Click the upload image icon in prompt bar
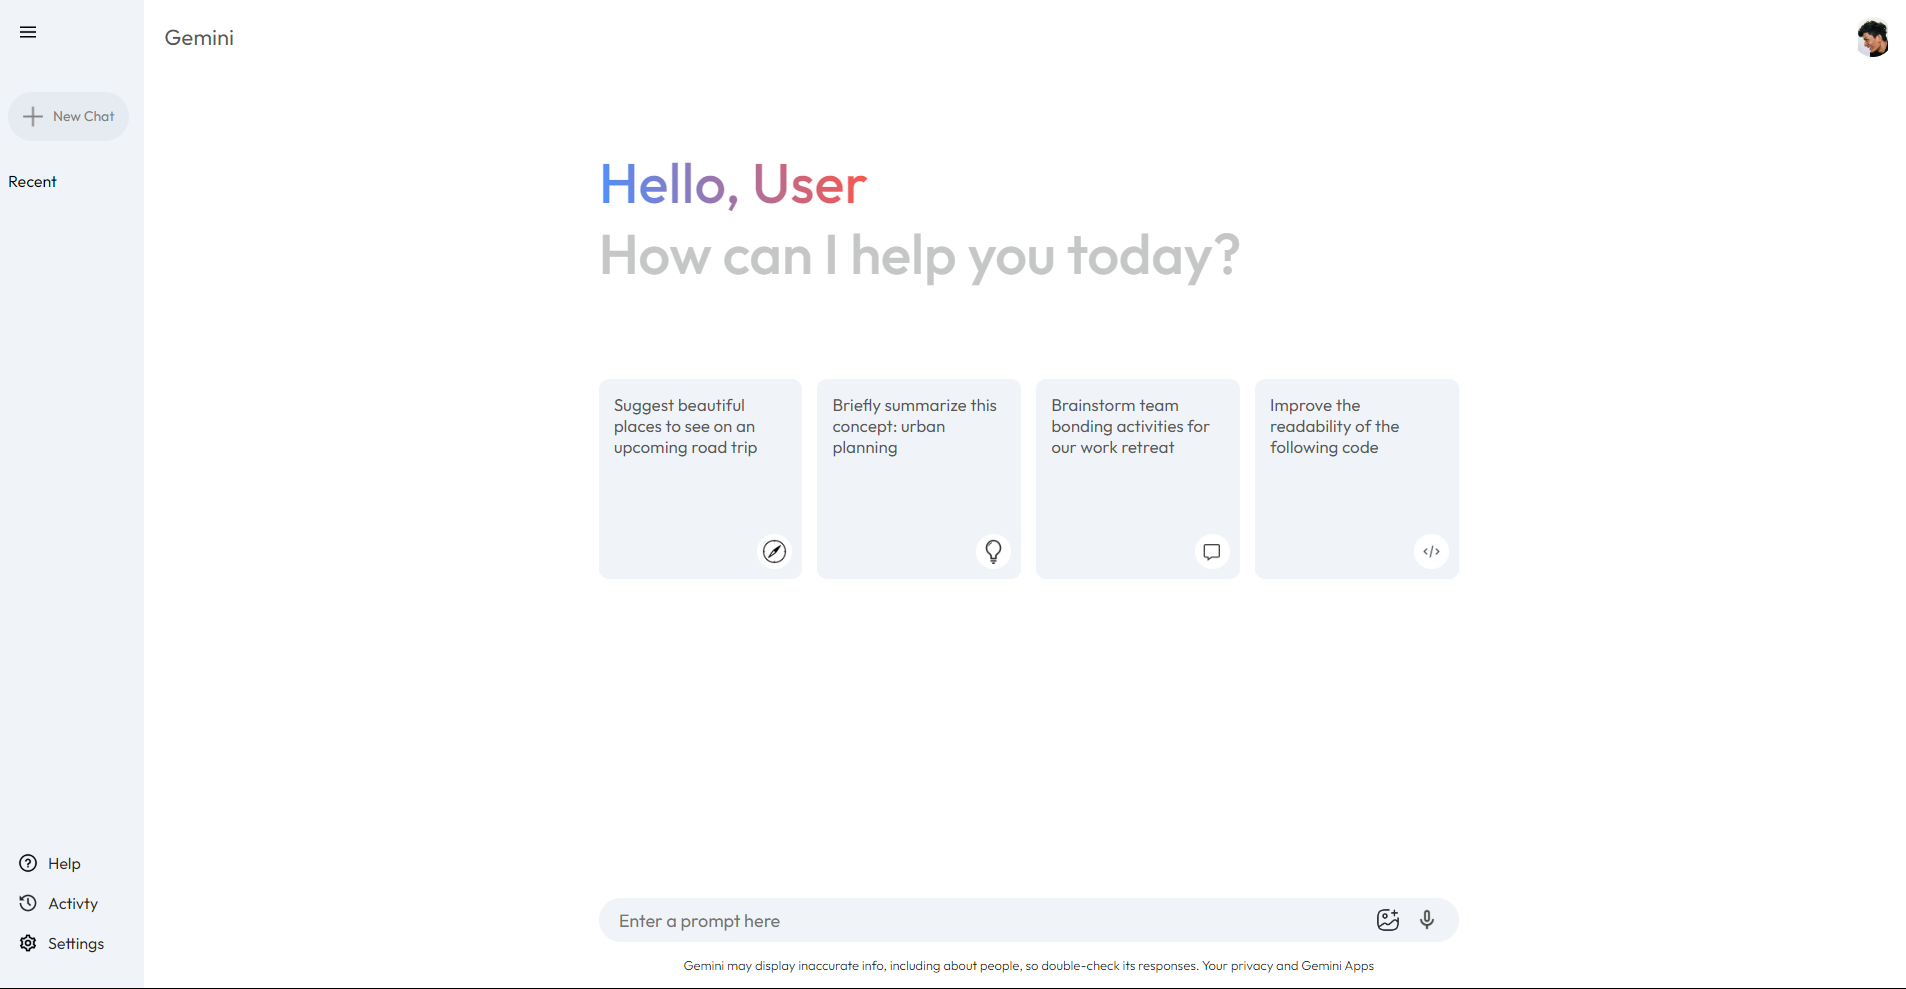 1387,920
